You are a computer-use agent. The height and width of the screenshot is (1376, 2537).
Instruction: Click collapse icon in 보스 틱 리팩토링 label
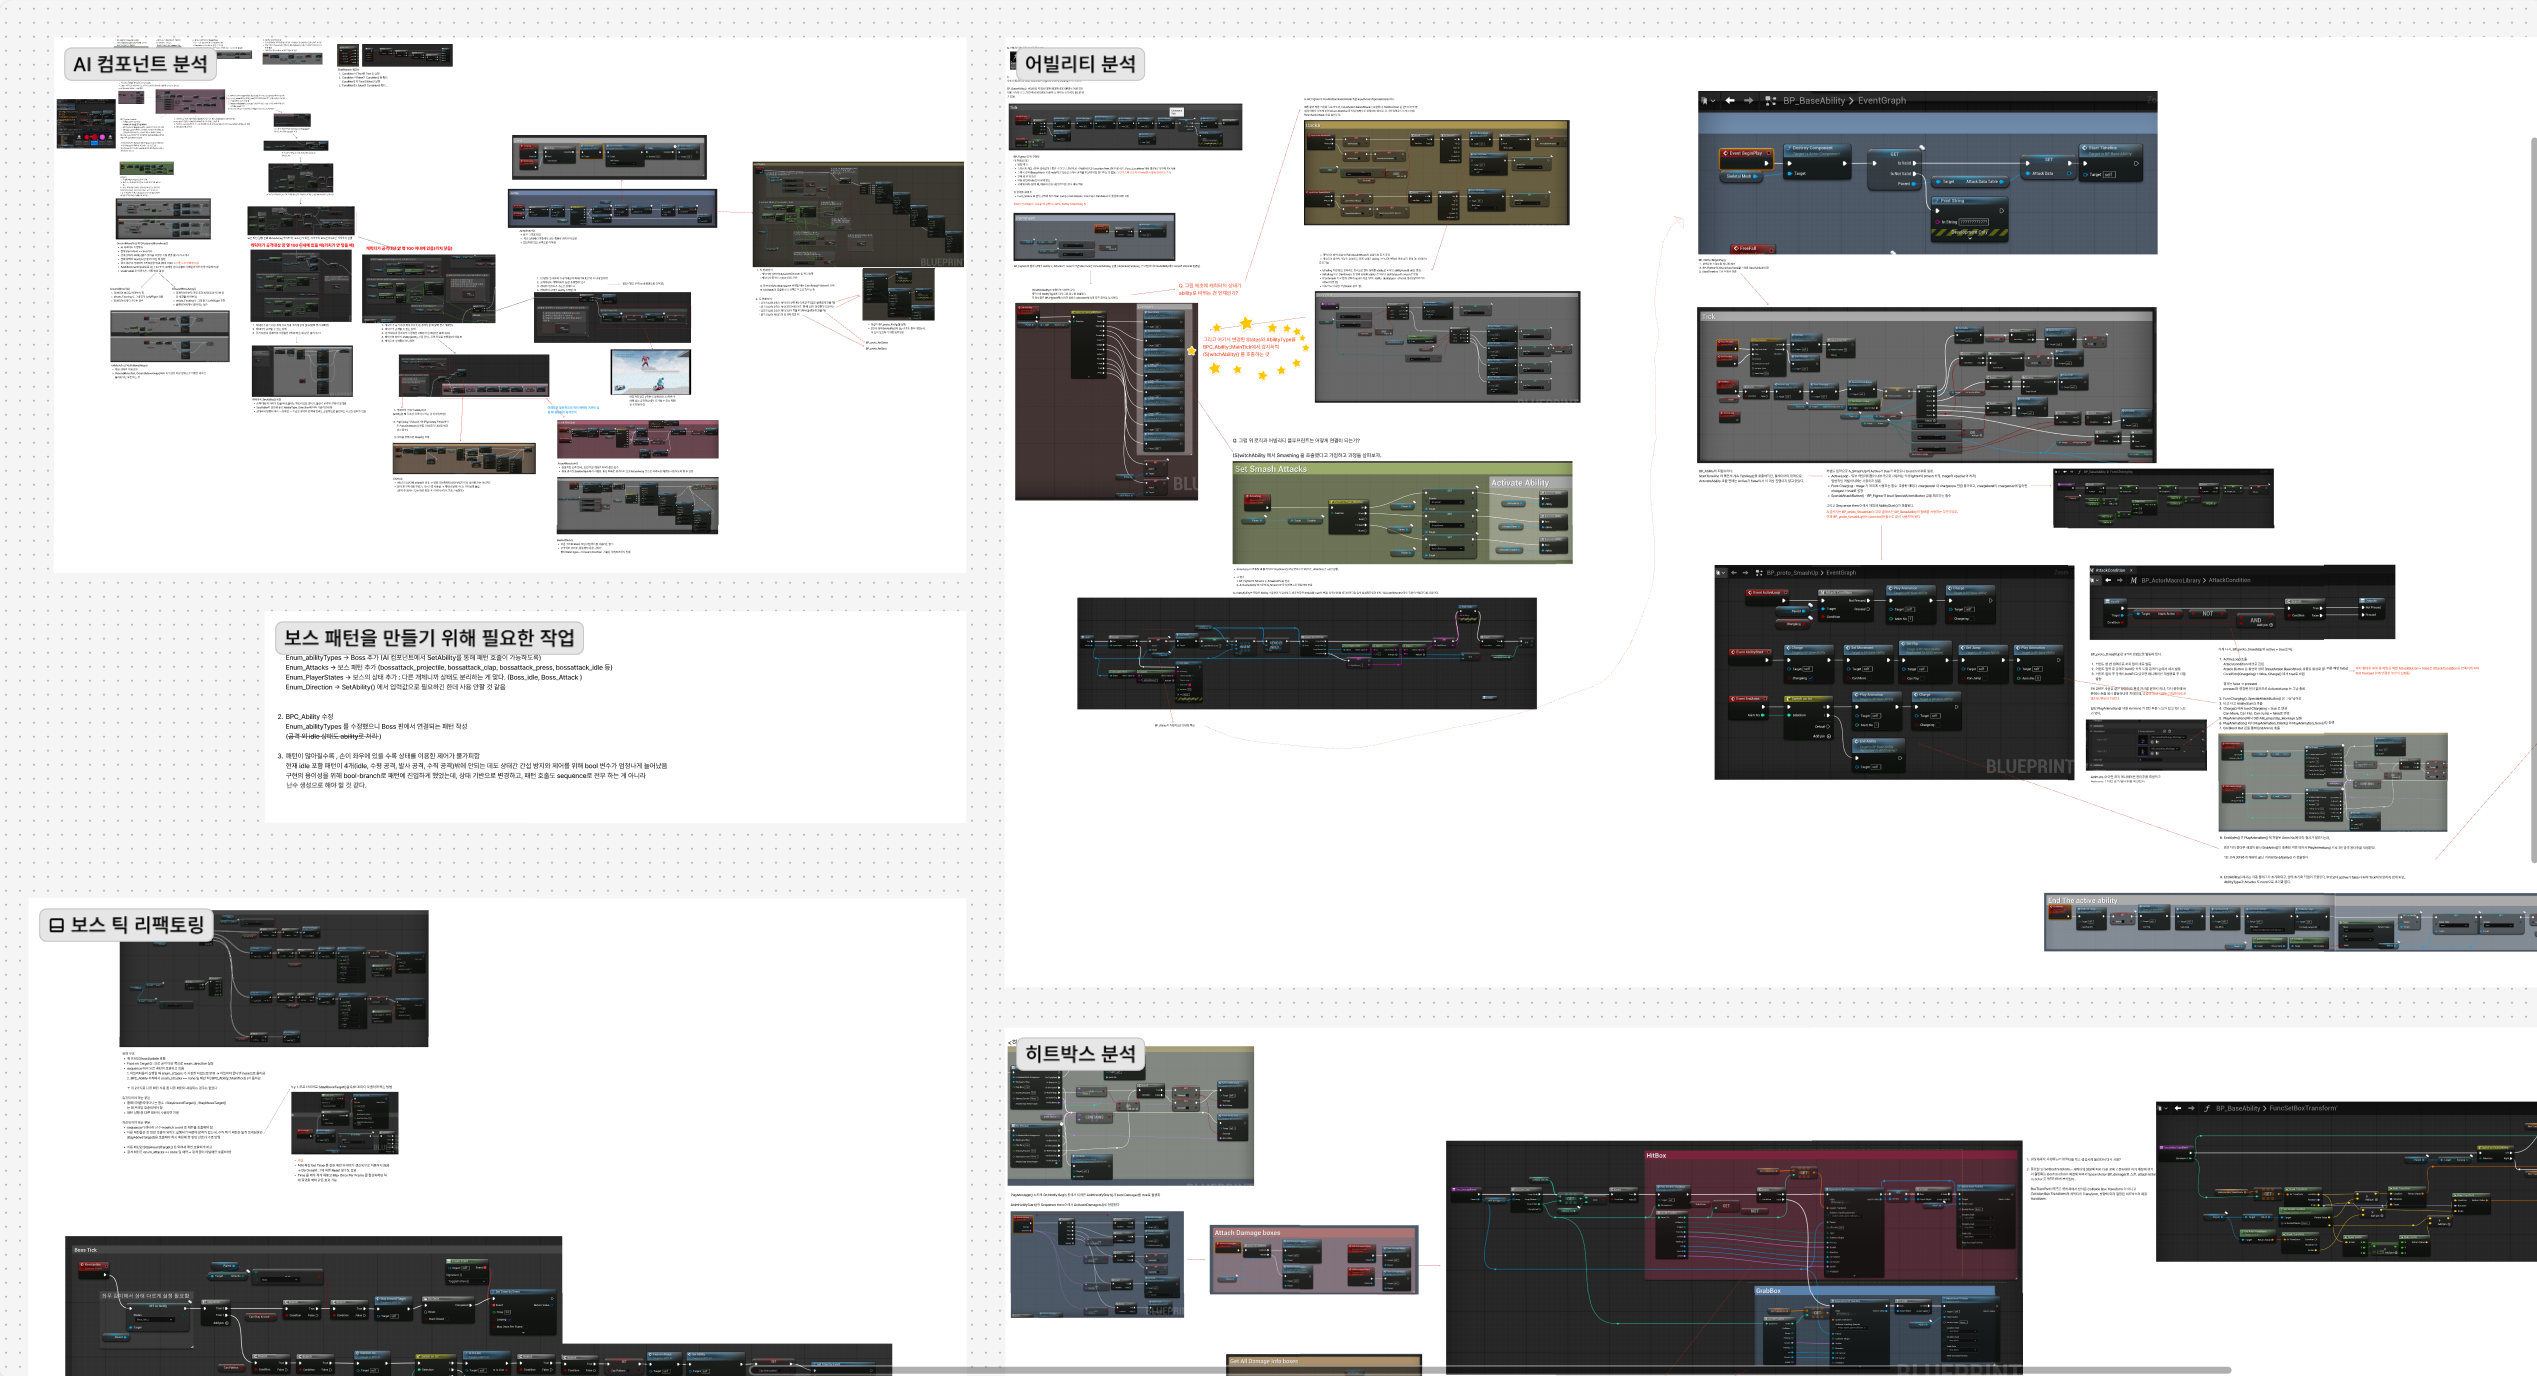[57, 925]
